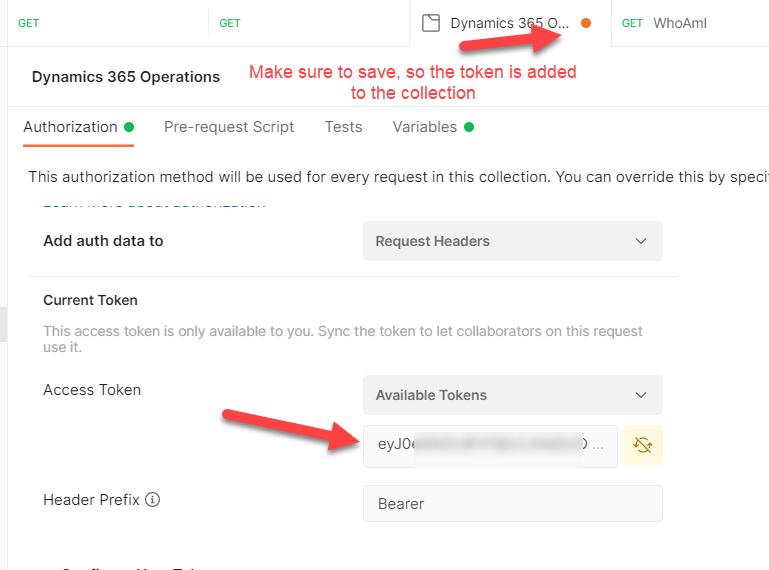
Task: Open the Available Tokens dropdown
Action: 513,395
